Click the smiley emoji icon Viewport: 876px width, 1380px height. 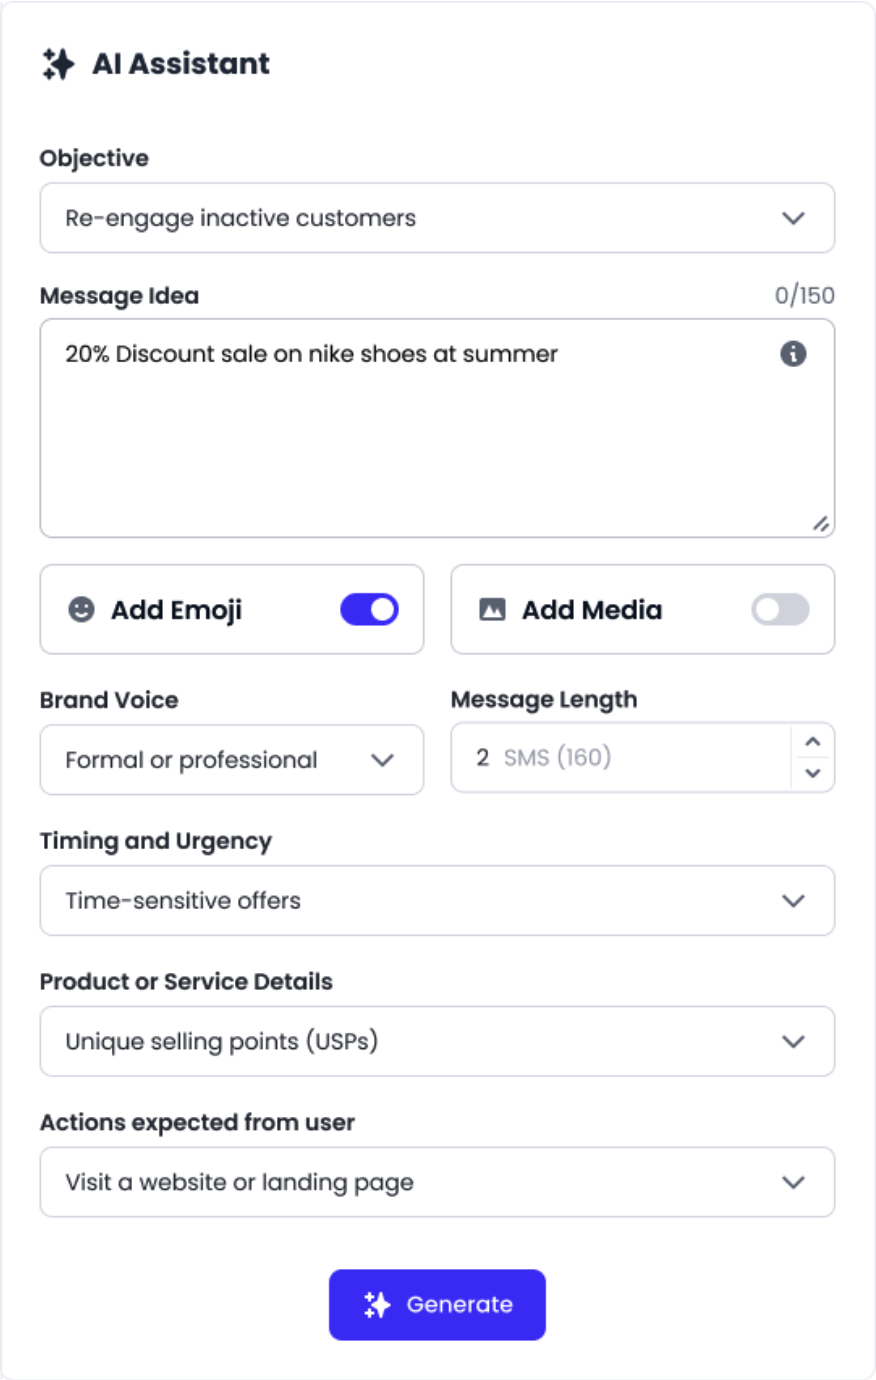tap(81, 609)
